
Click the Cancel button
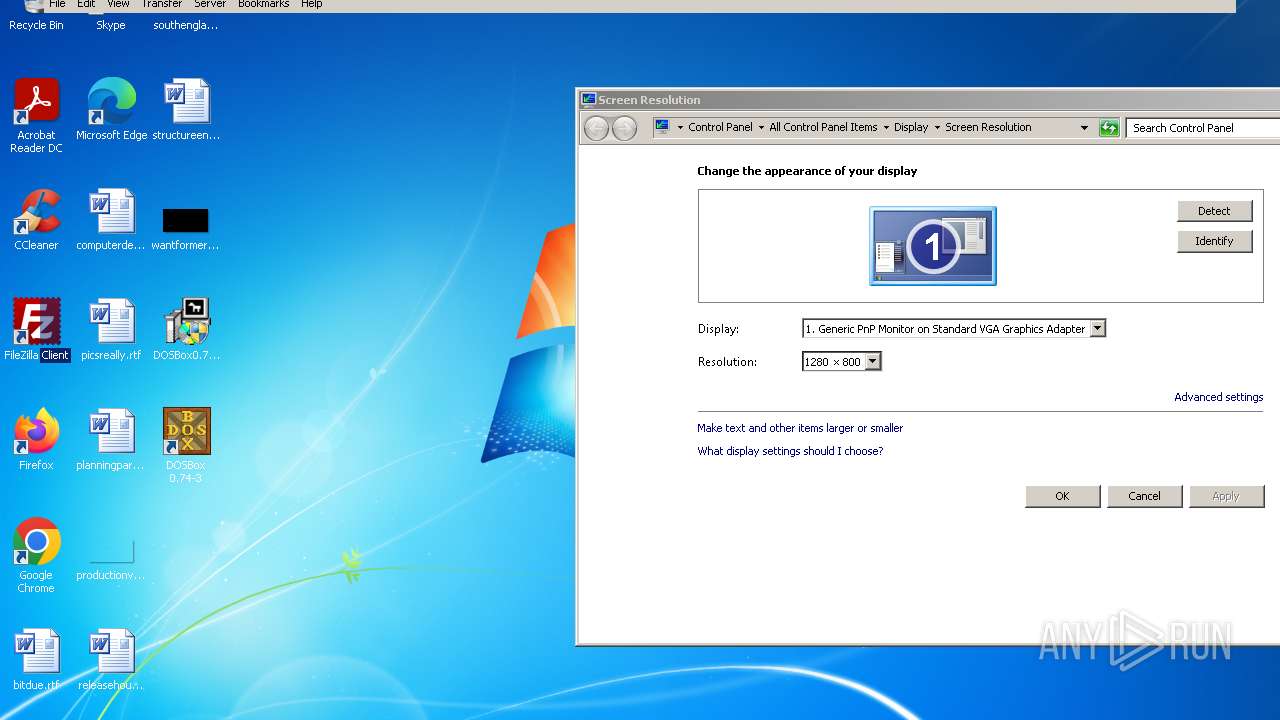[1144, 496]
